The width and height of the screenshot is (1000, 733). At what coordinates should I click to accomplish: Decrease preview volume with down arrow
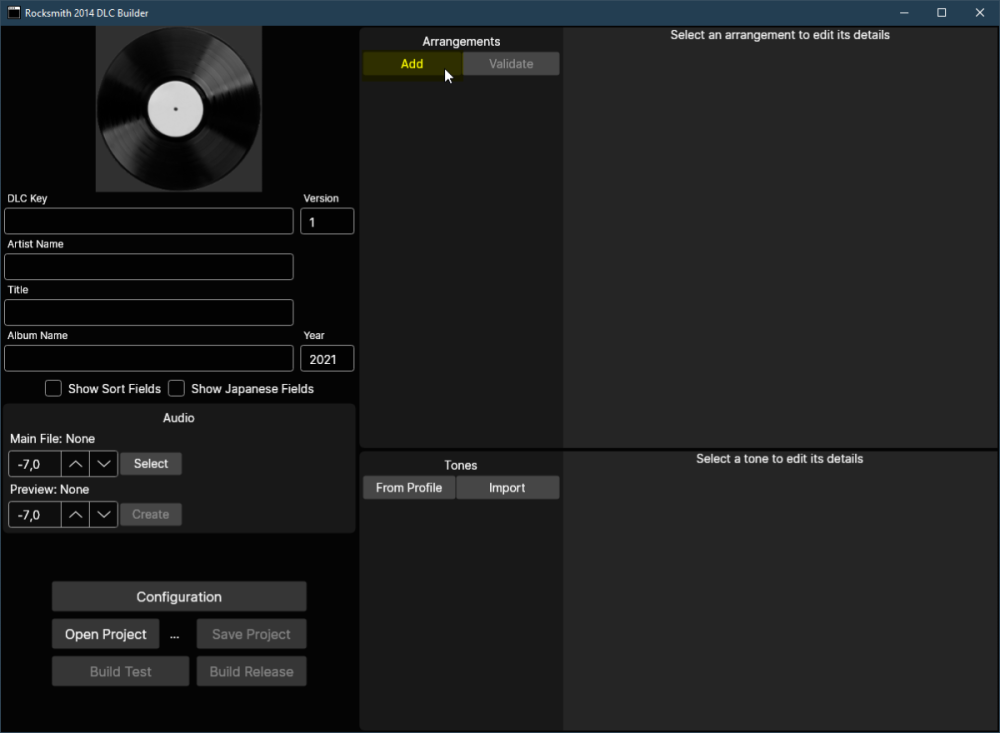pyautogui.click(x=104, y=515)
